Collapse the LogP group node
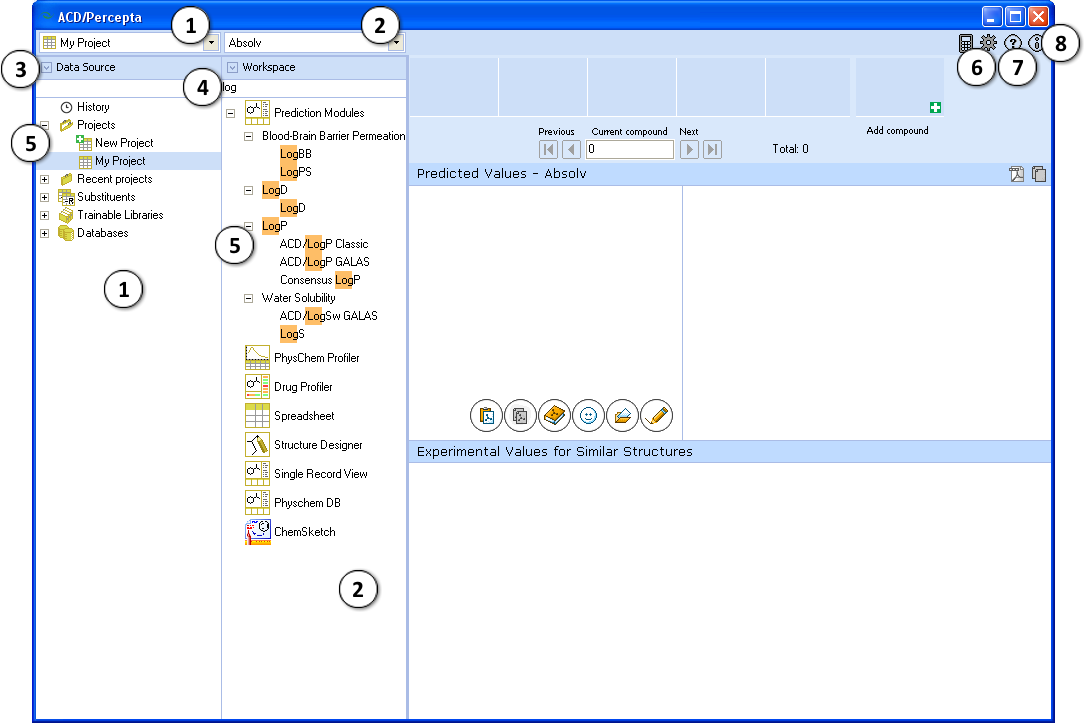Screen dimensions: 1084x723 [x=249, y=226]
